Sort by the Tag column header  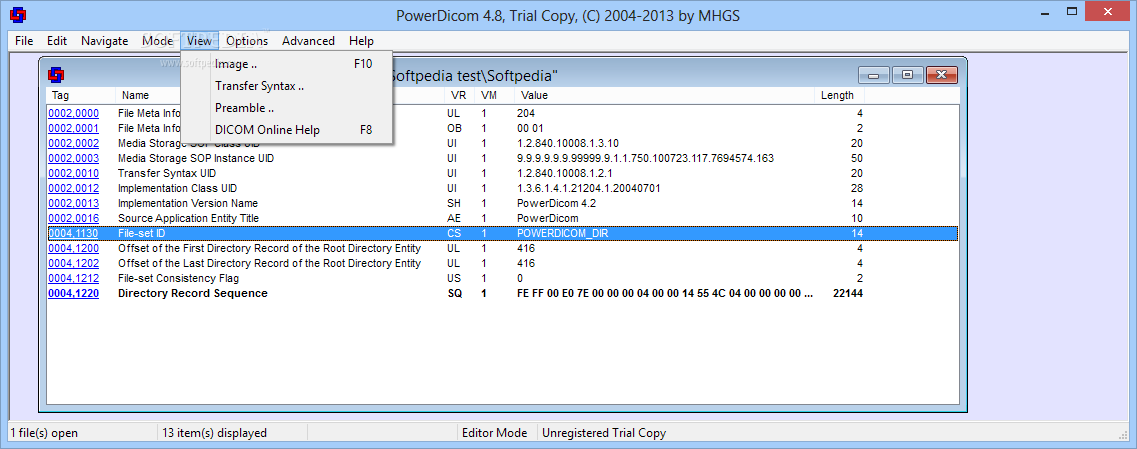(x=80, y=95)
